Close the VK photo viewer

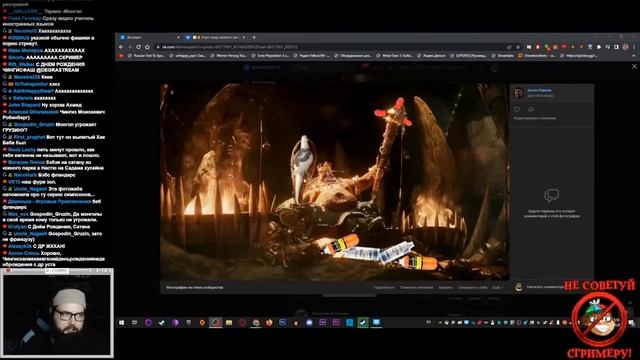(x=634, y=67)
